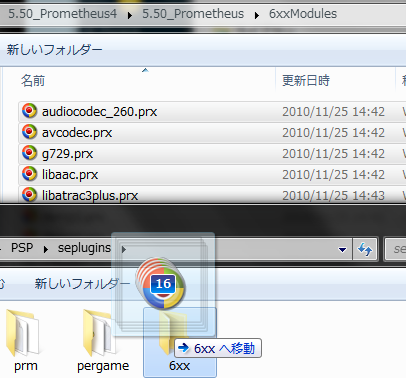Click the libaac.prx file icon
Viewport: 406px width, 378px height.
coord(29,174)
